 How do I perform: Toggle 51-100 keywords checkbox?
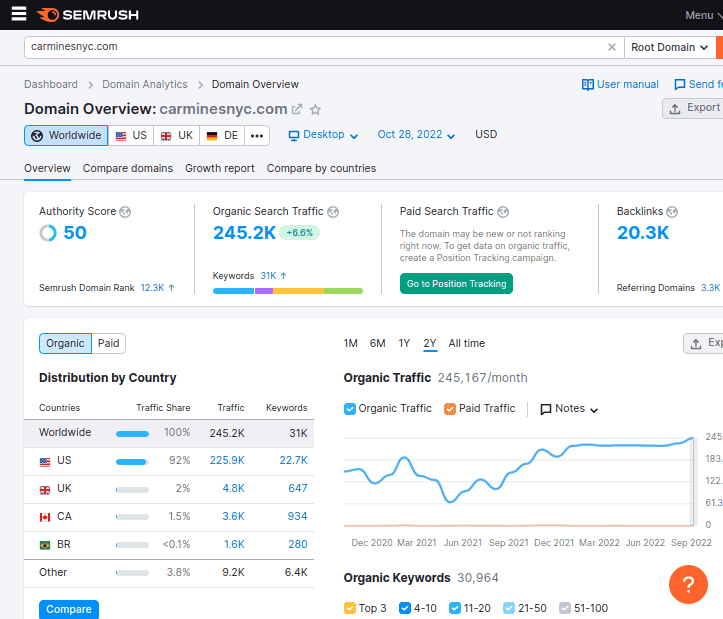pos(565,608)
